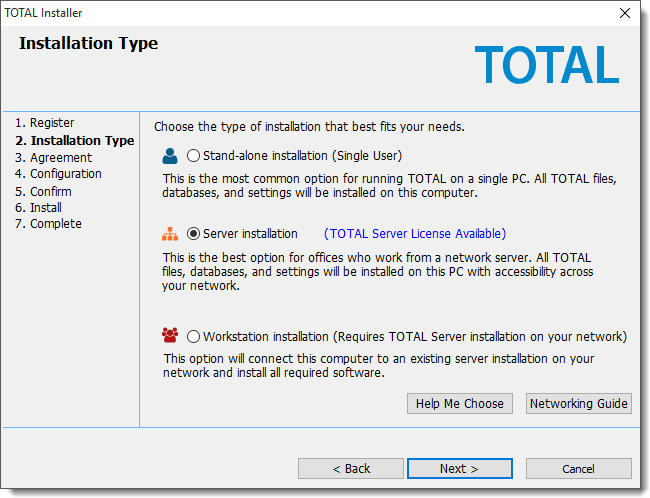
Task: Click the Workstation installation label text
Action: (415, 337)
